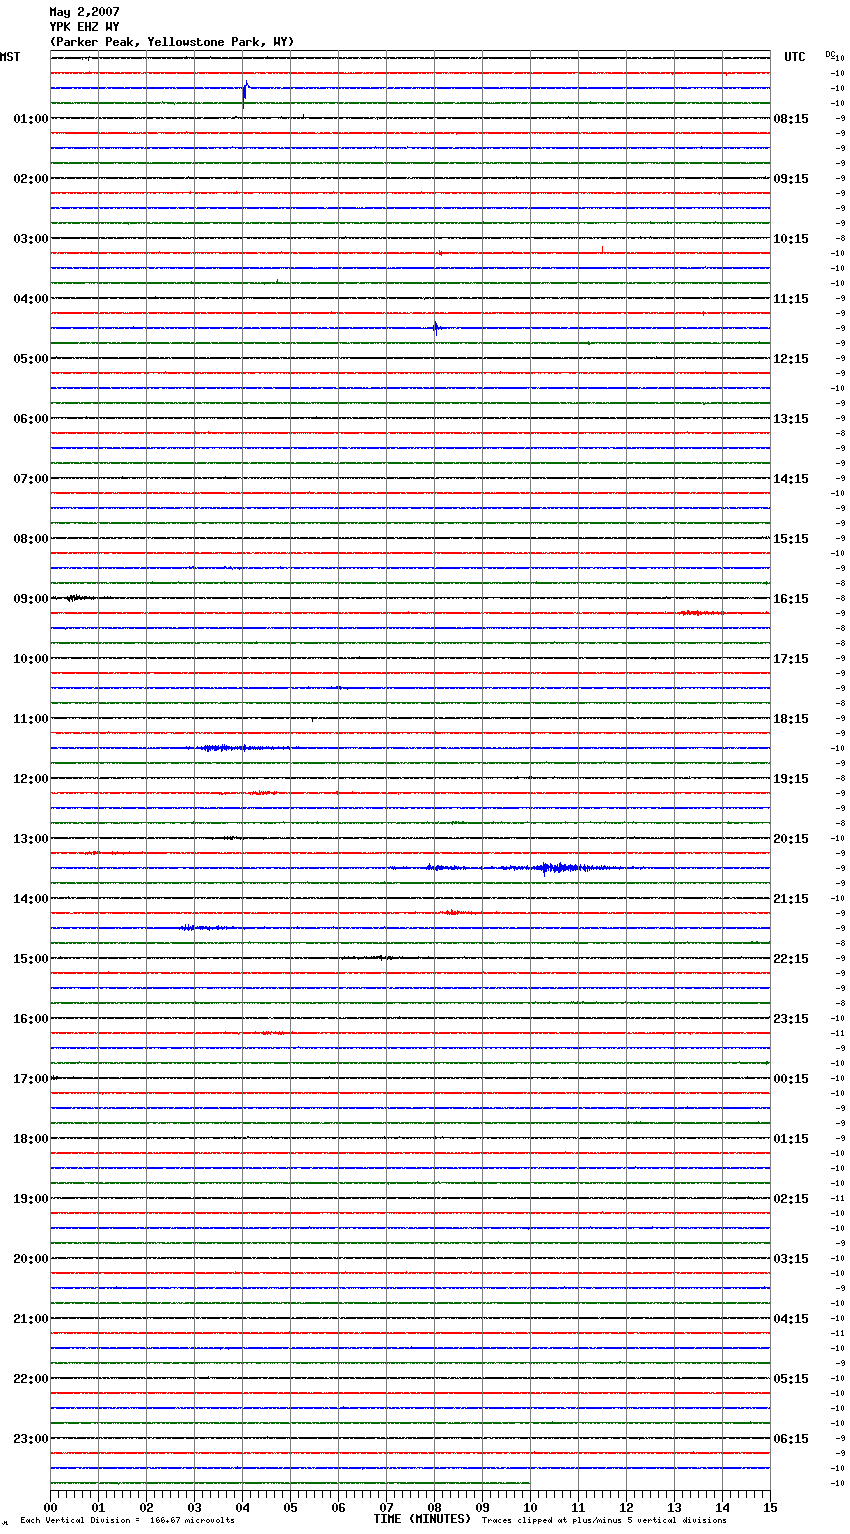Image resolution: width=850 pixels, height=1534 pixels.
Task: Click the '18:15' UTC time label
Action: (x=791, y=719)
